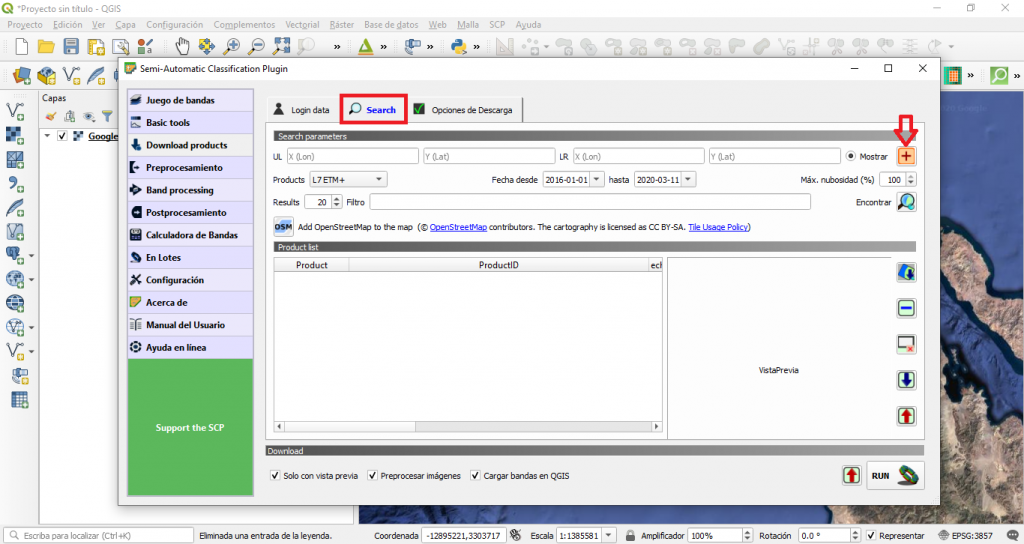Click the blue down arrow import icon
The image size is (1024, 544).
pos(906,380)
